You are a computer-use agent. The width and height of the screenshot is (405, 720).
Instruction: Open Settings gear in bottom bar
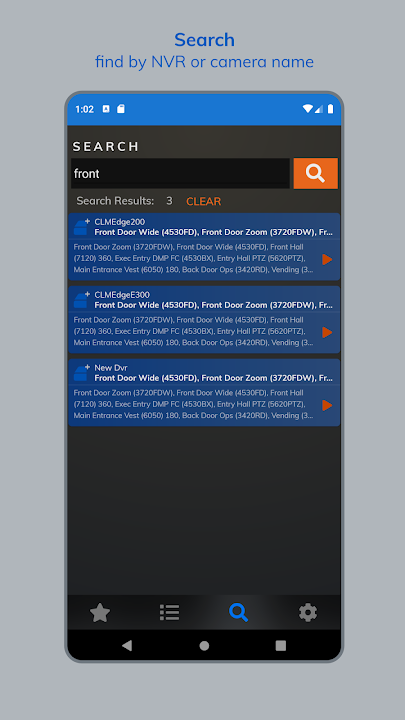[308, 613]
